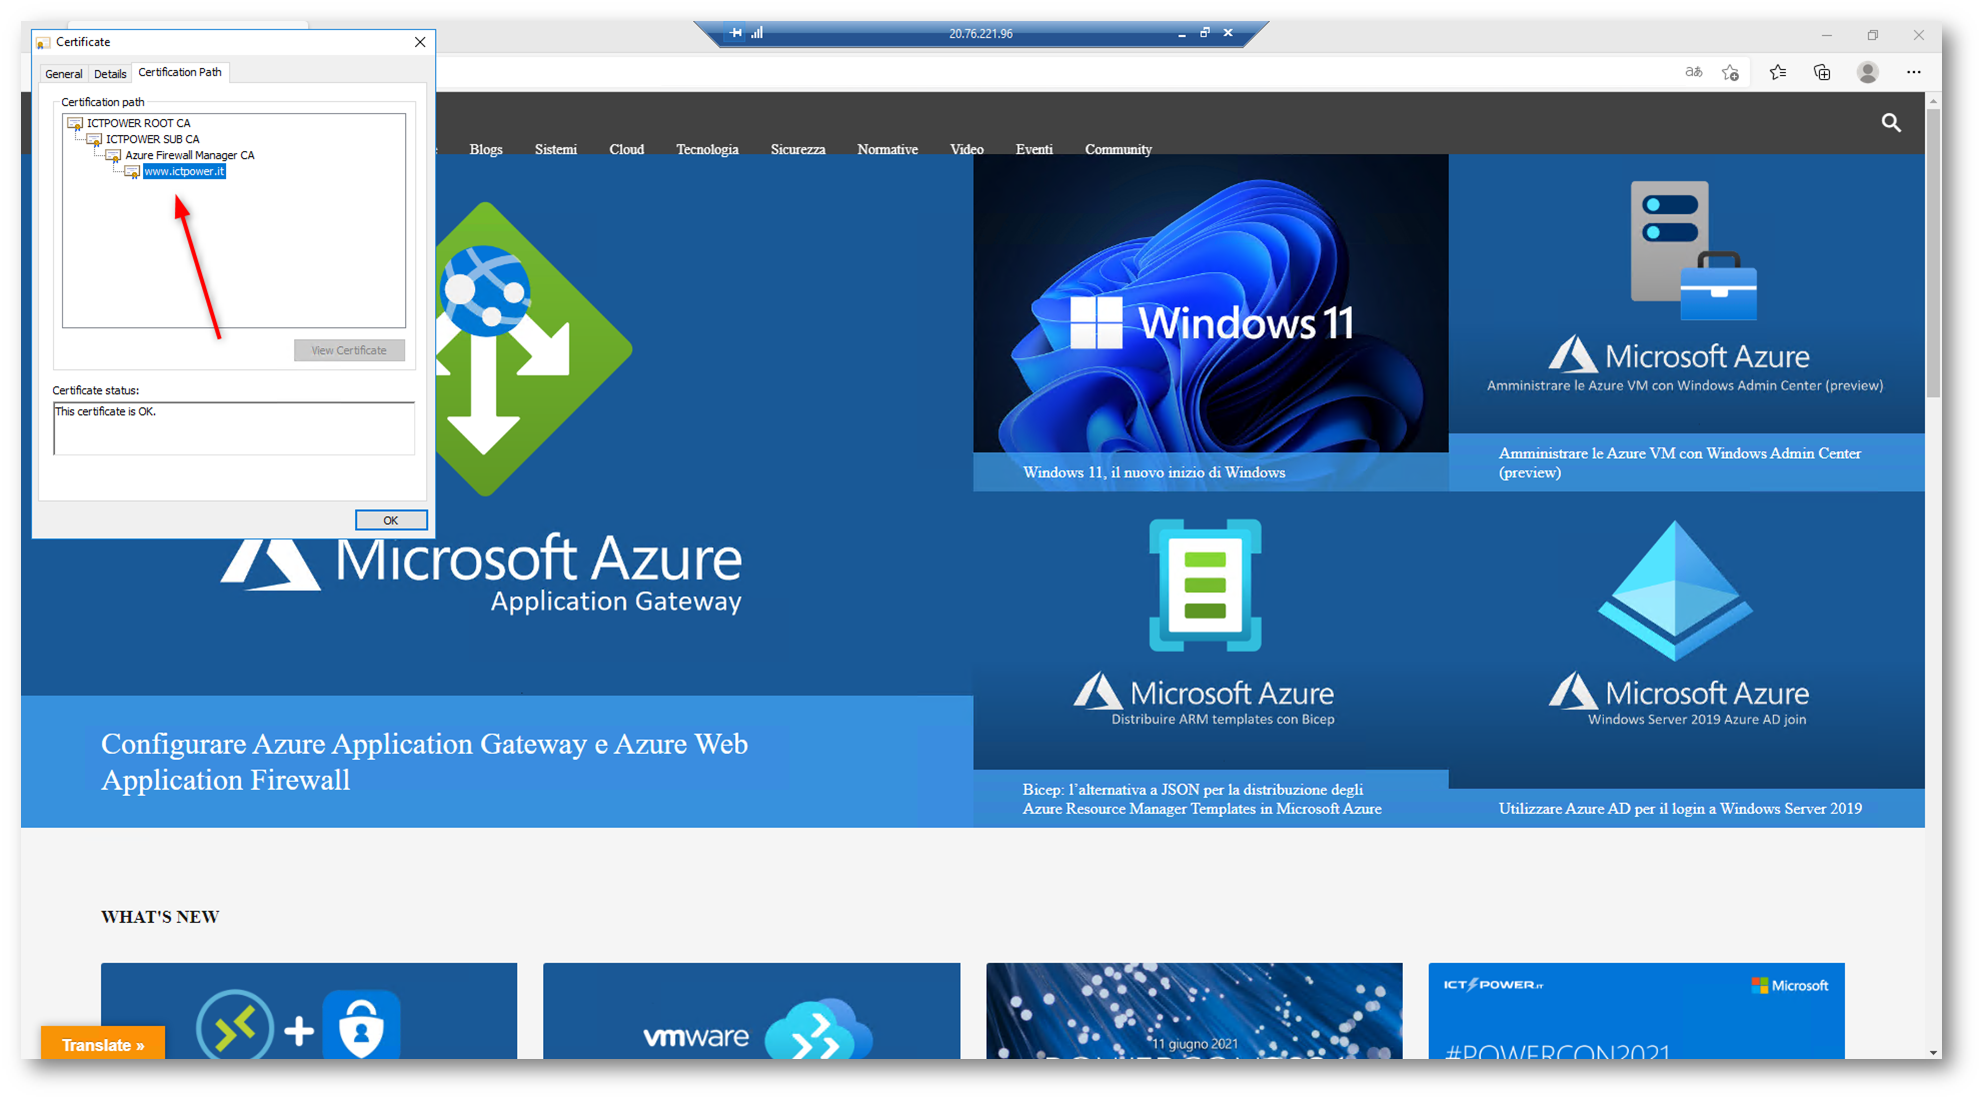Switch to the Details tab
1984x1101 pixels.
110,74
